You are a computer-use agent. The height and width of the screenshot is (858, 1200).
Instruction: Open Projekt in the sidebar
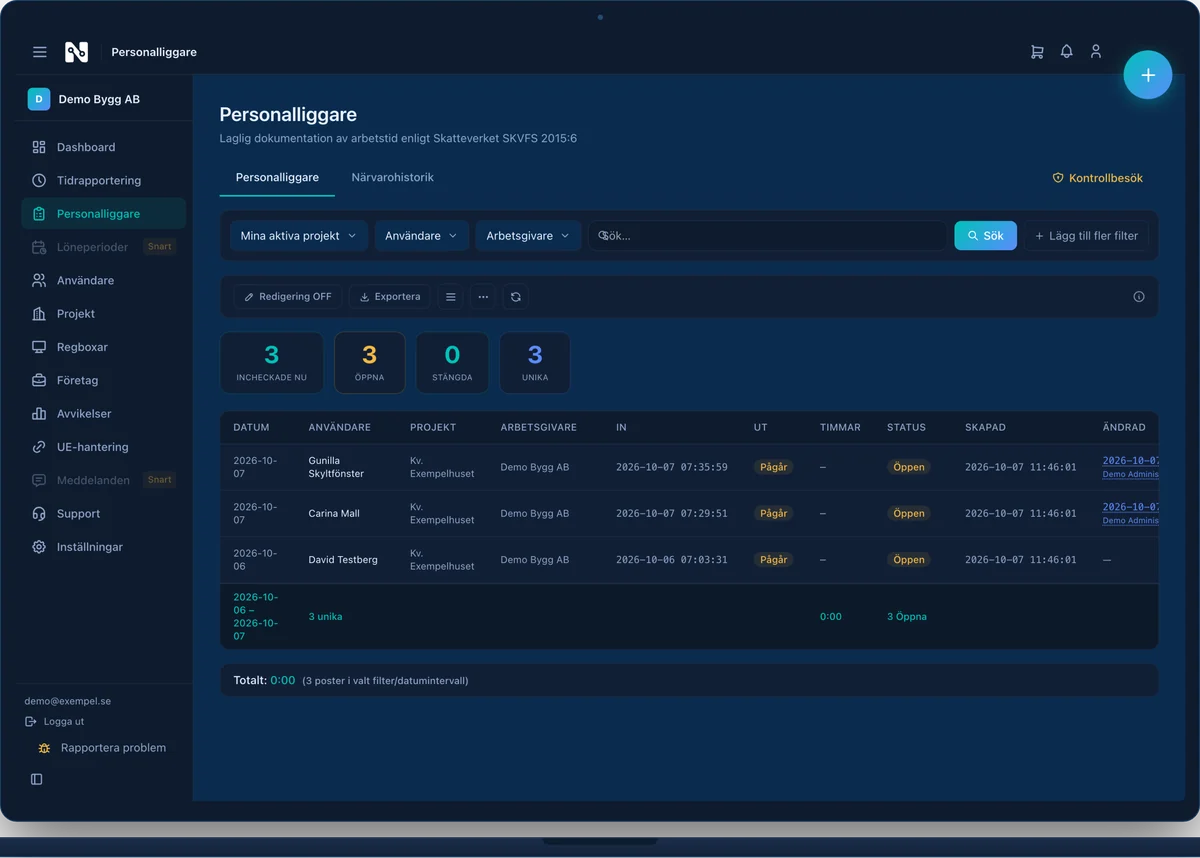(103, 314)
